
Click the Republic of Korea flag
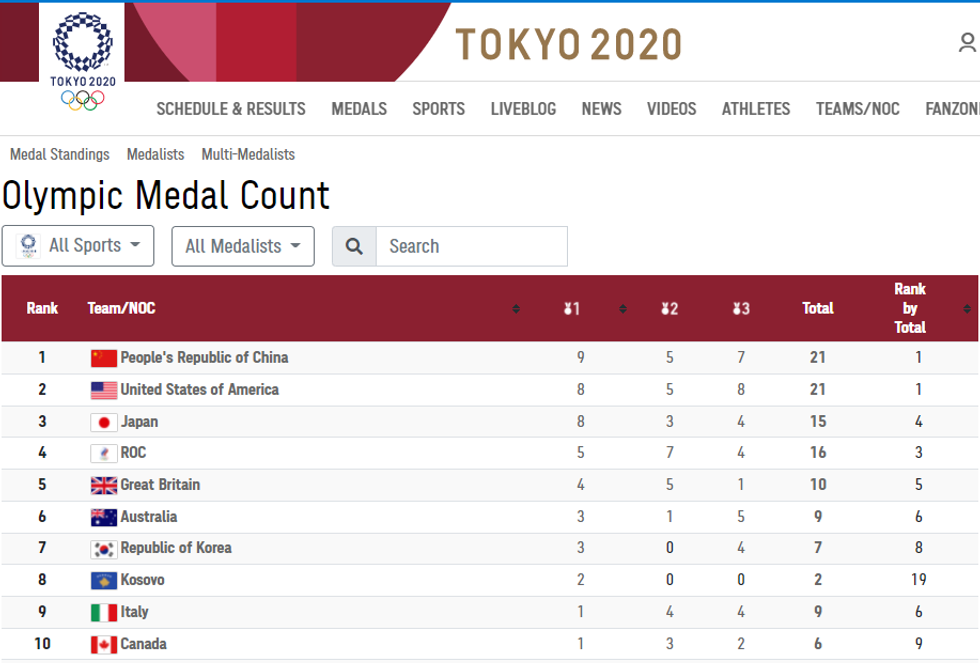coord(104,548)
